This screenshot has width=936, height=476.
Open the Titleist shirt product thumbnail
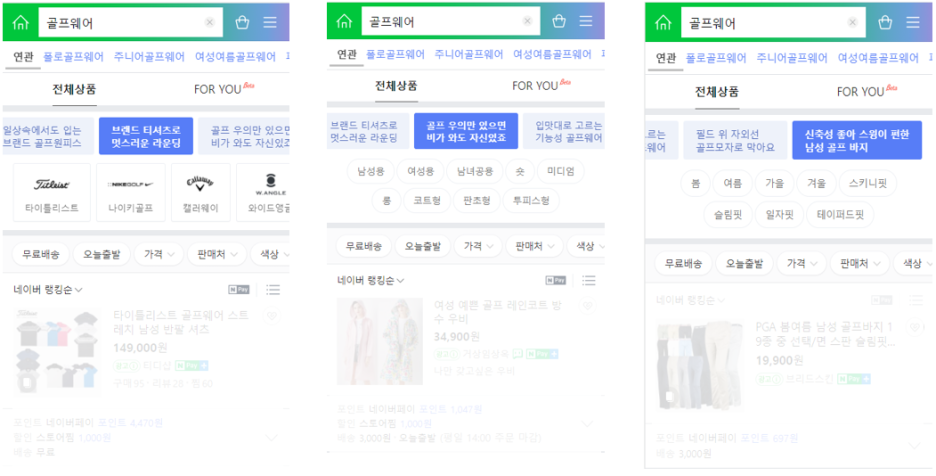[57, 352]
